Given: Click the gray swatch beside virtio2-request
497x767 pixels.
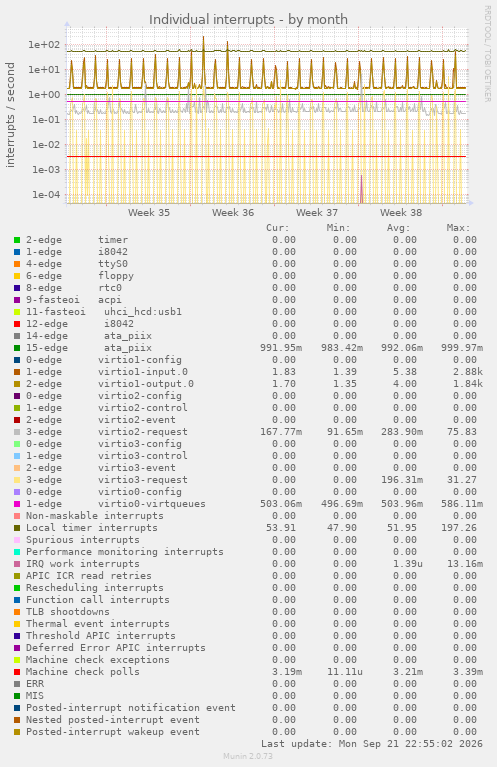Looking at the screenshot, I should 17,432.
